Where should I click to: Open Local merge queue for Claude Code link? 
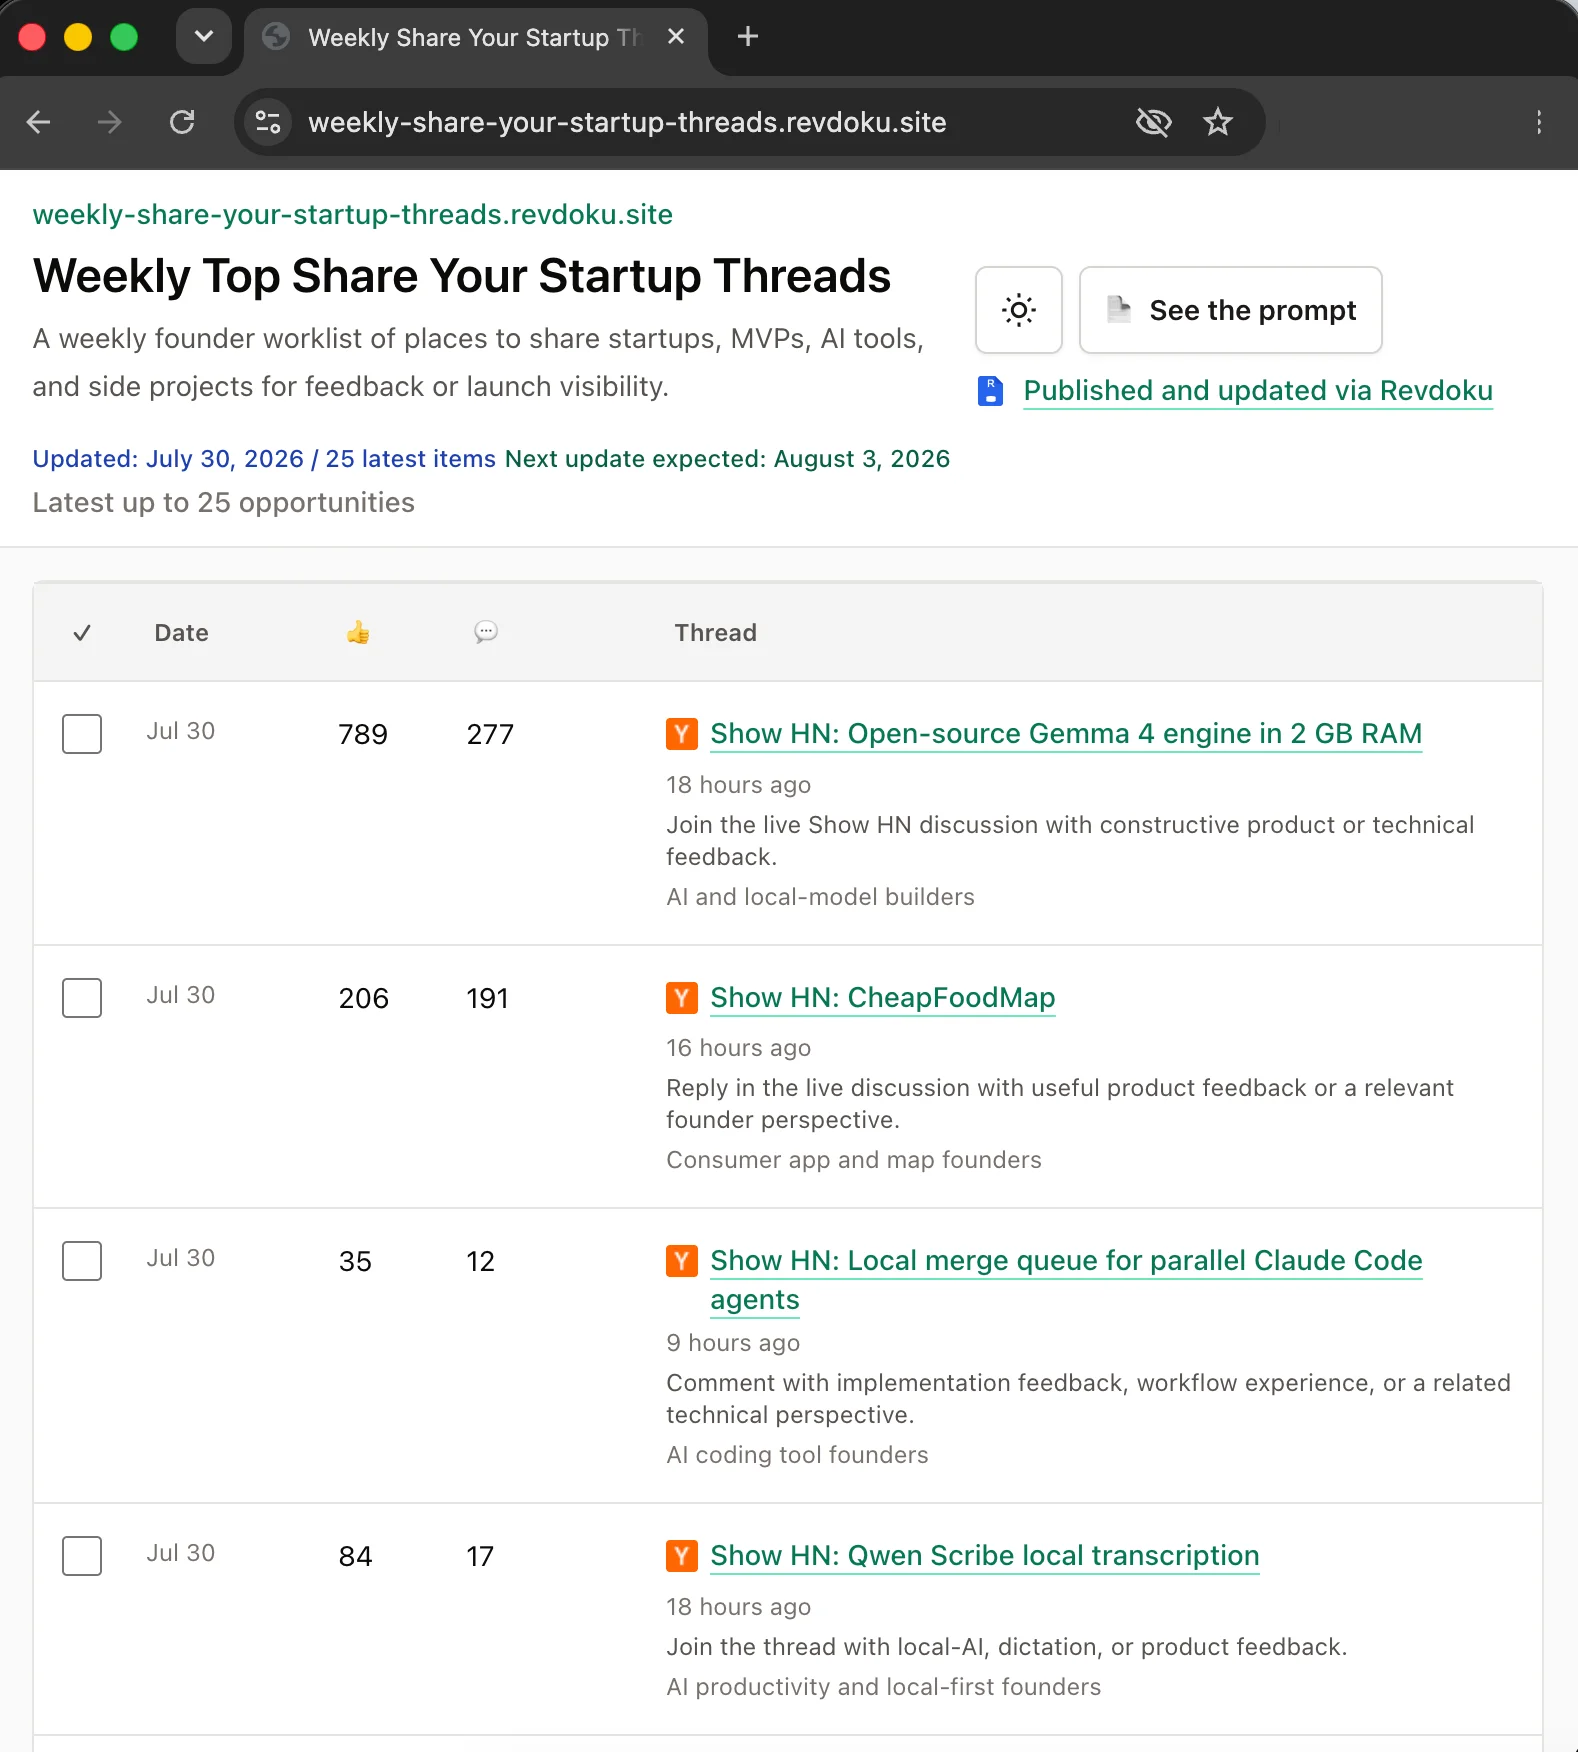point(1066,1280)
